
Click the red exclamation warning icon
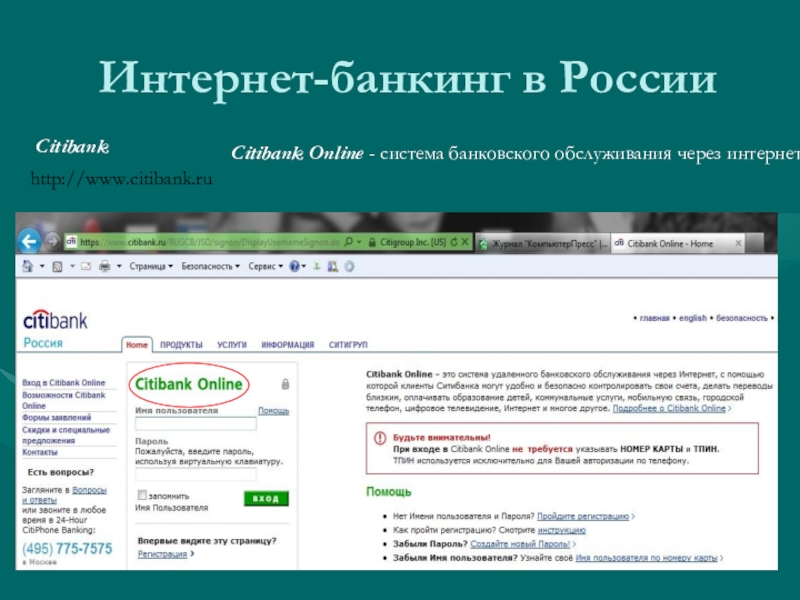tap(380, 438)
